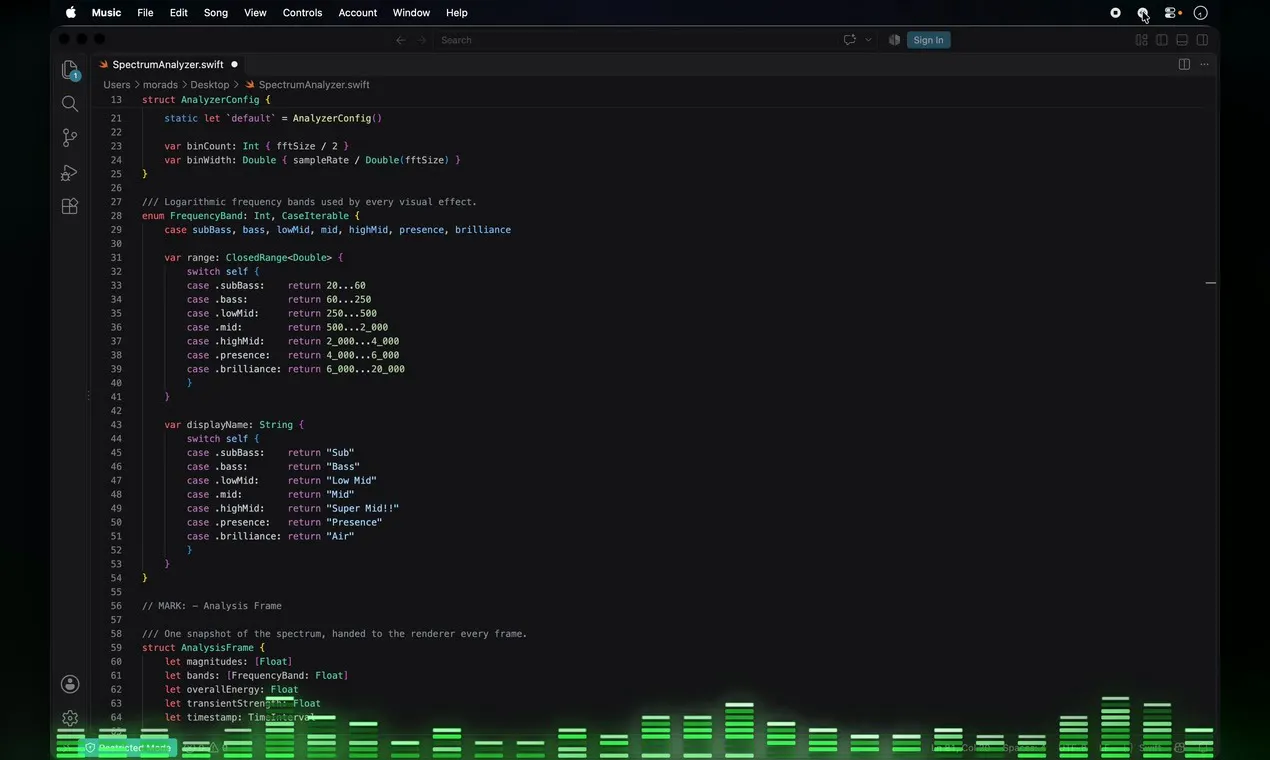Click the "Super Mid!!" string
Viewport: 1270px width, 760px height.
[362, 509]
